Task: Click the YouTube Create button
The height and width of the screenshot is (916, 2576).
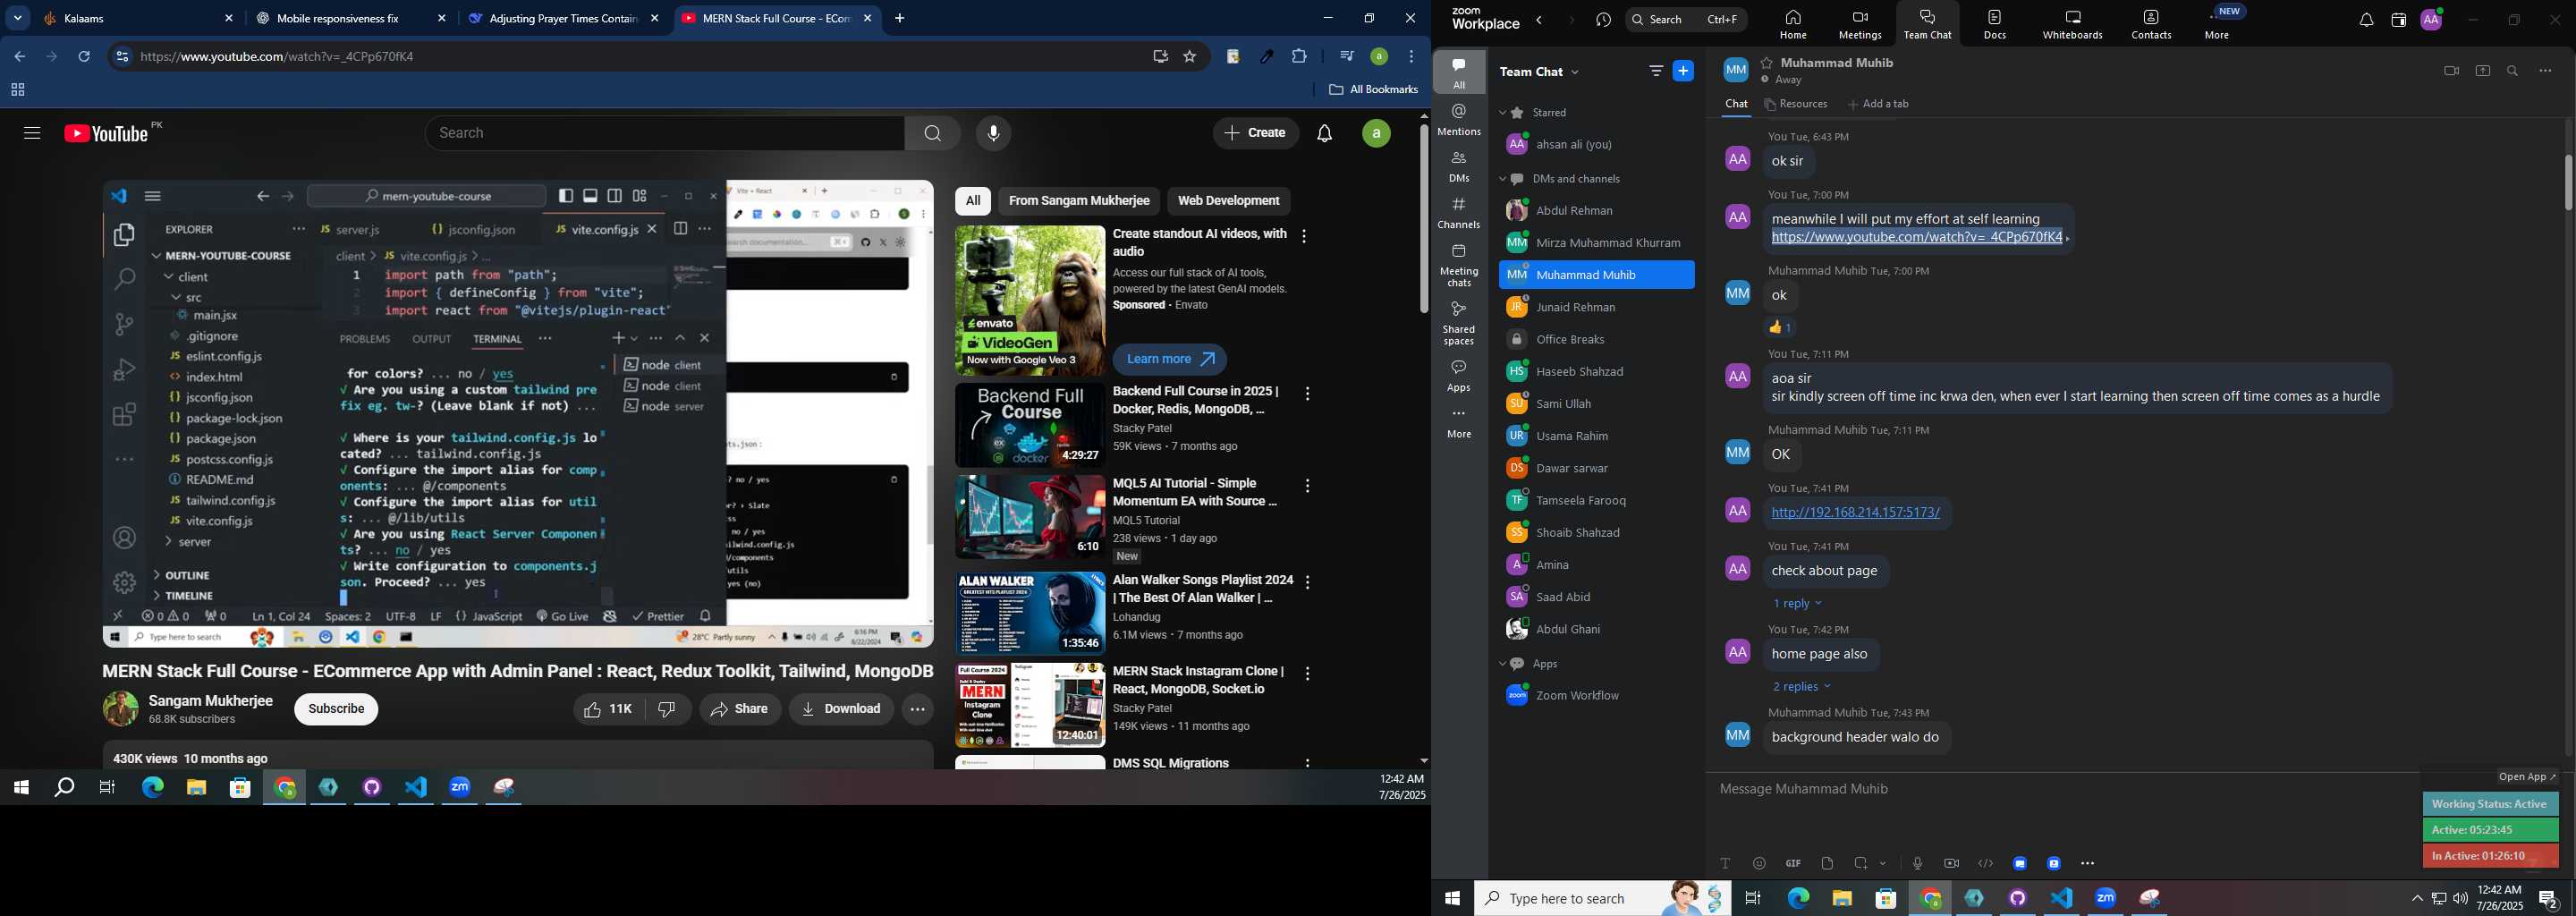Action: pyautogui.click(x=1256, y=133)
